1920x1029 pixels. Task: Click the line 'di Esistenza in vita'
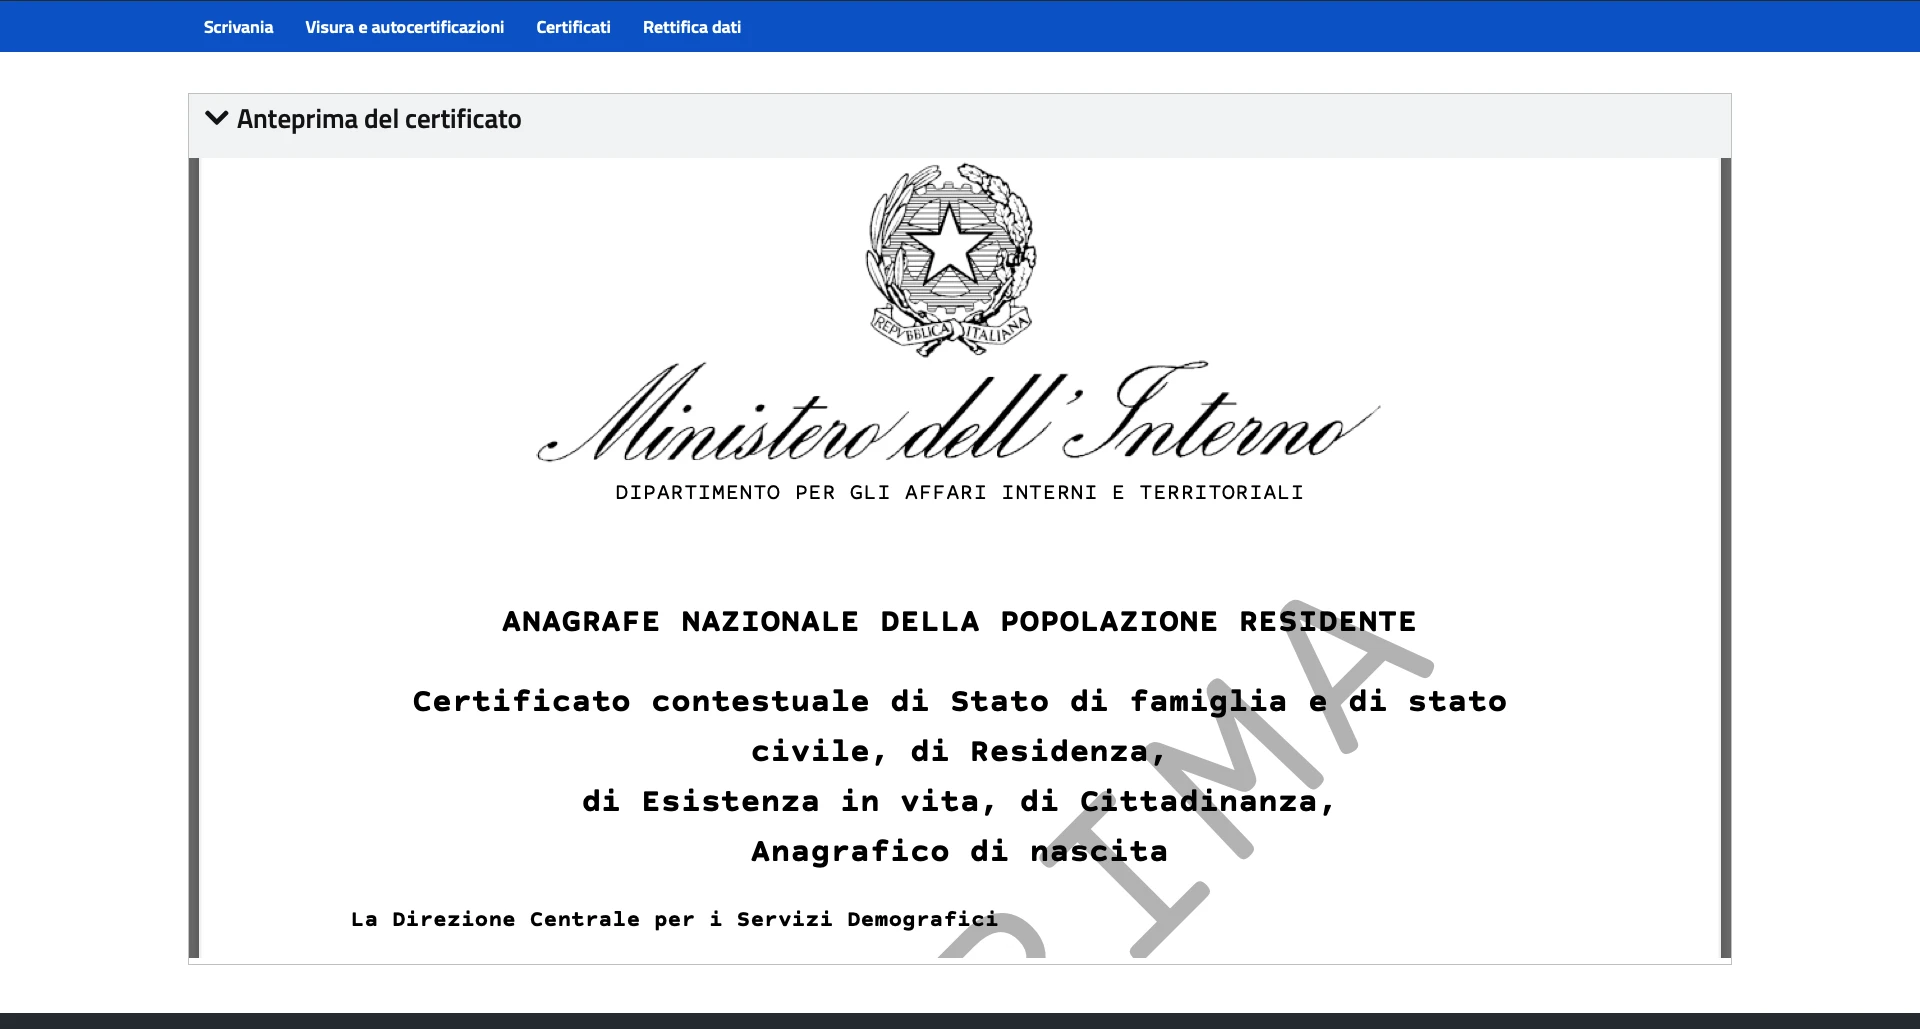[959, 801]
